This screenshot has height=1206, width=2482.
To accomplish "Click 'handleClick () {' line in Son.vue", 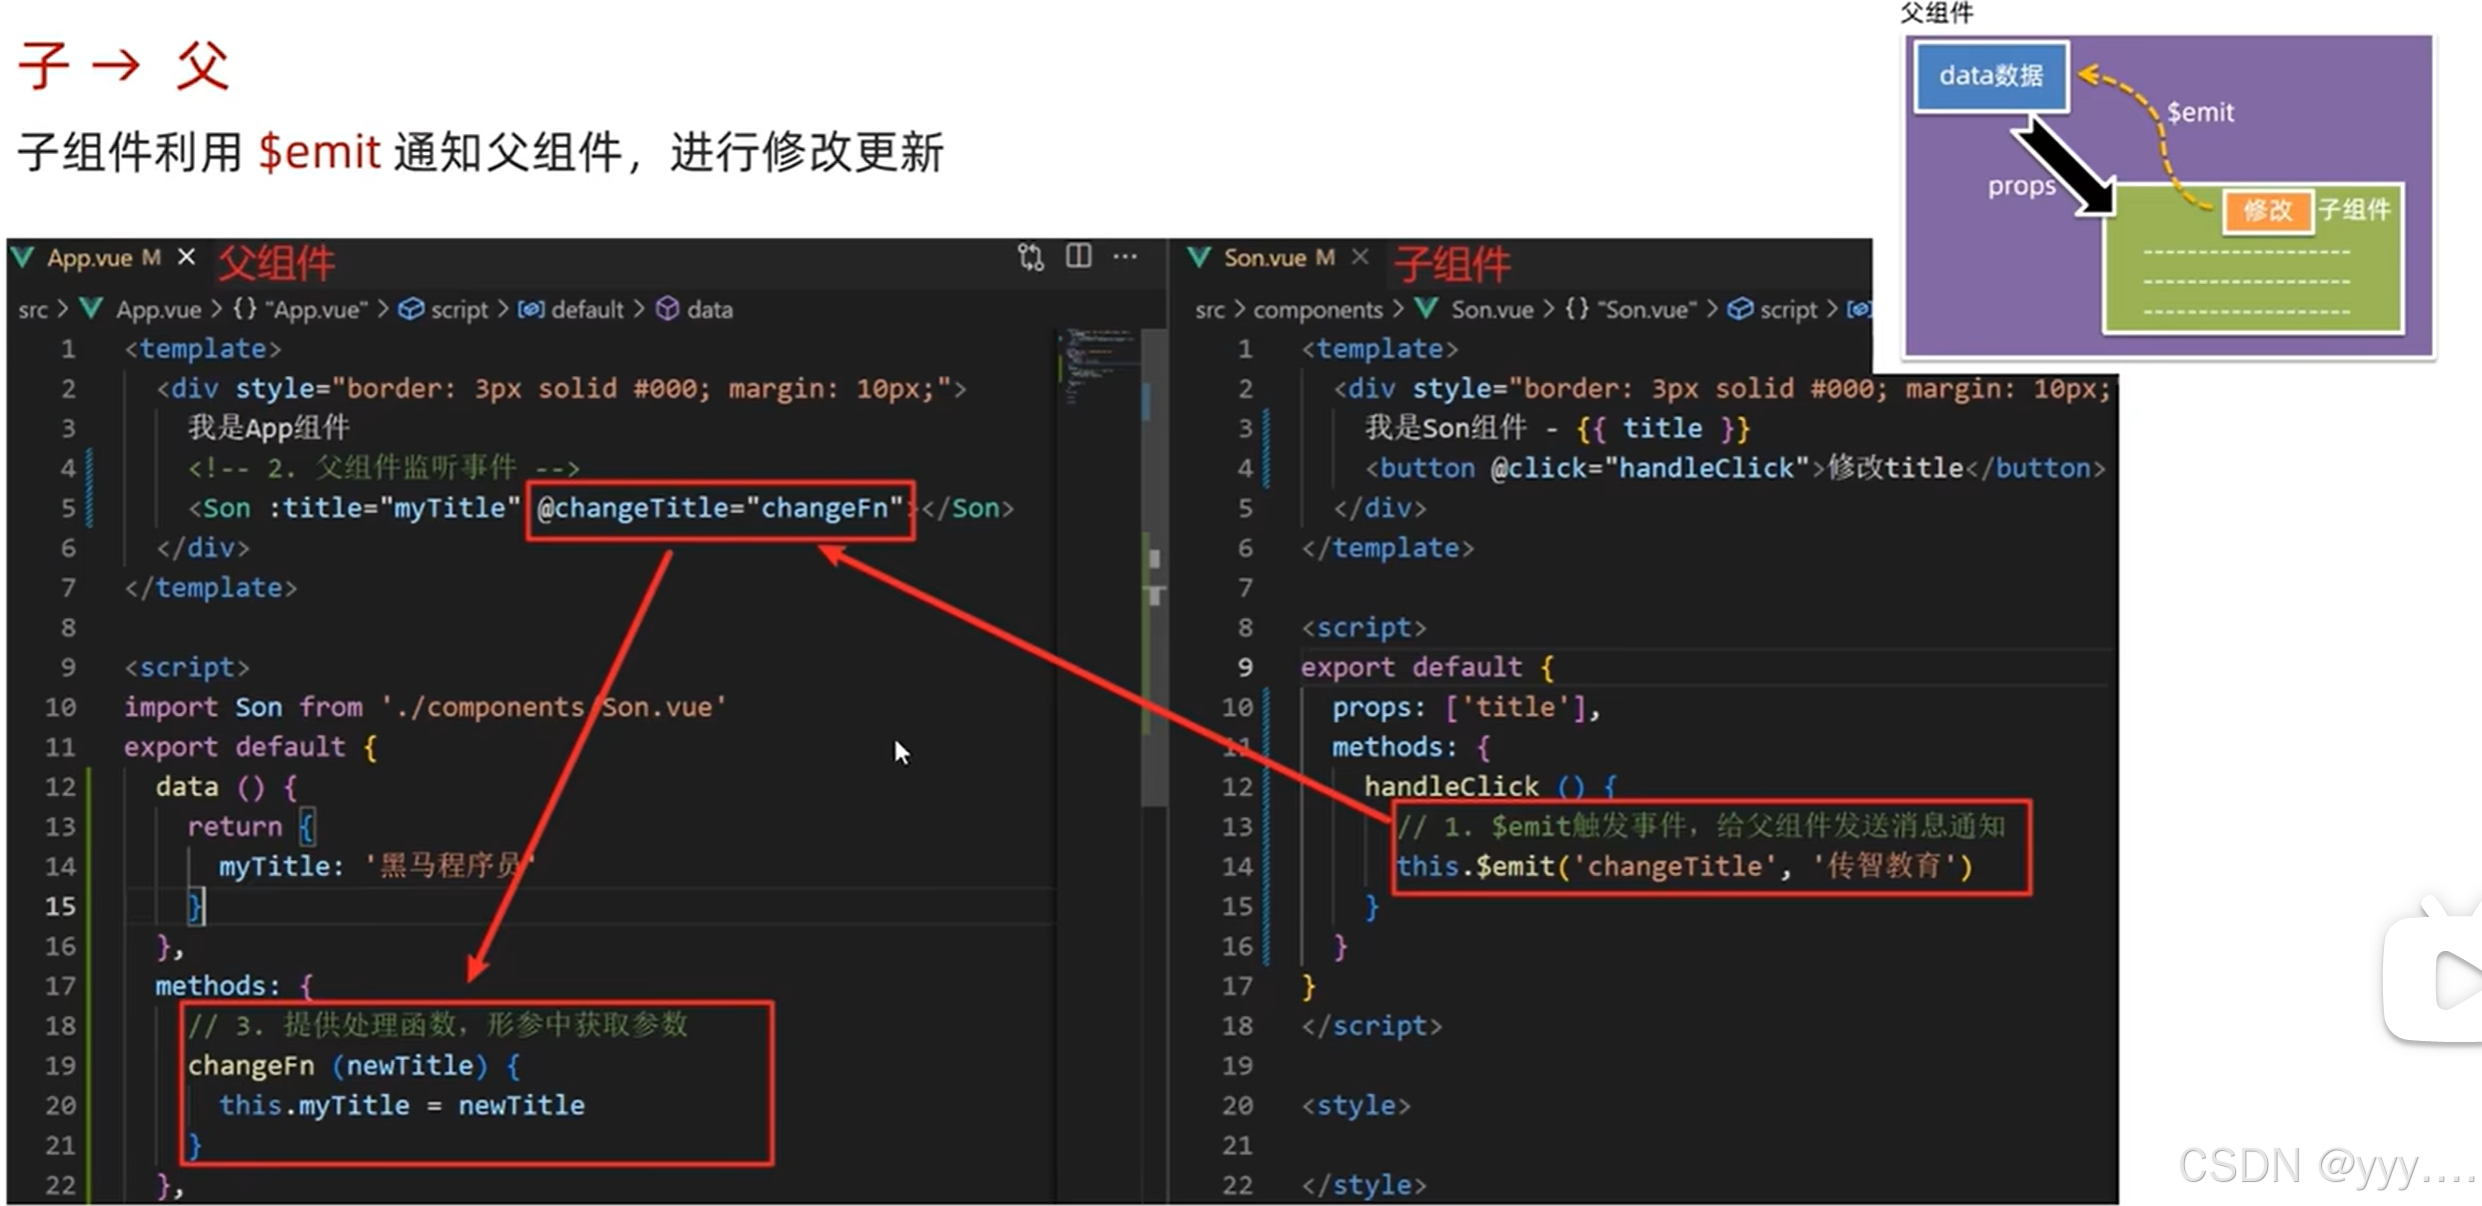I will 1491,786.
